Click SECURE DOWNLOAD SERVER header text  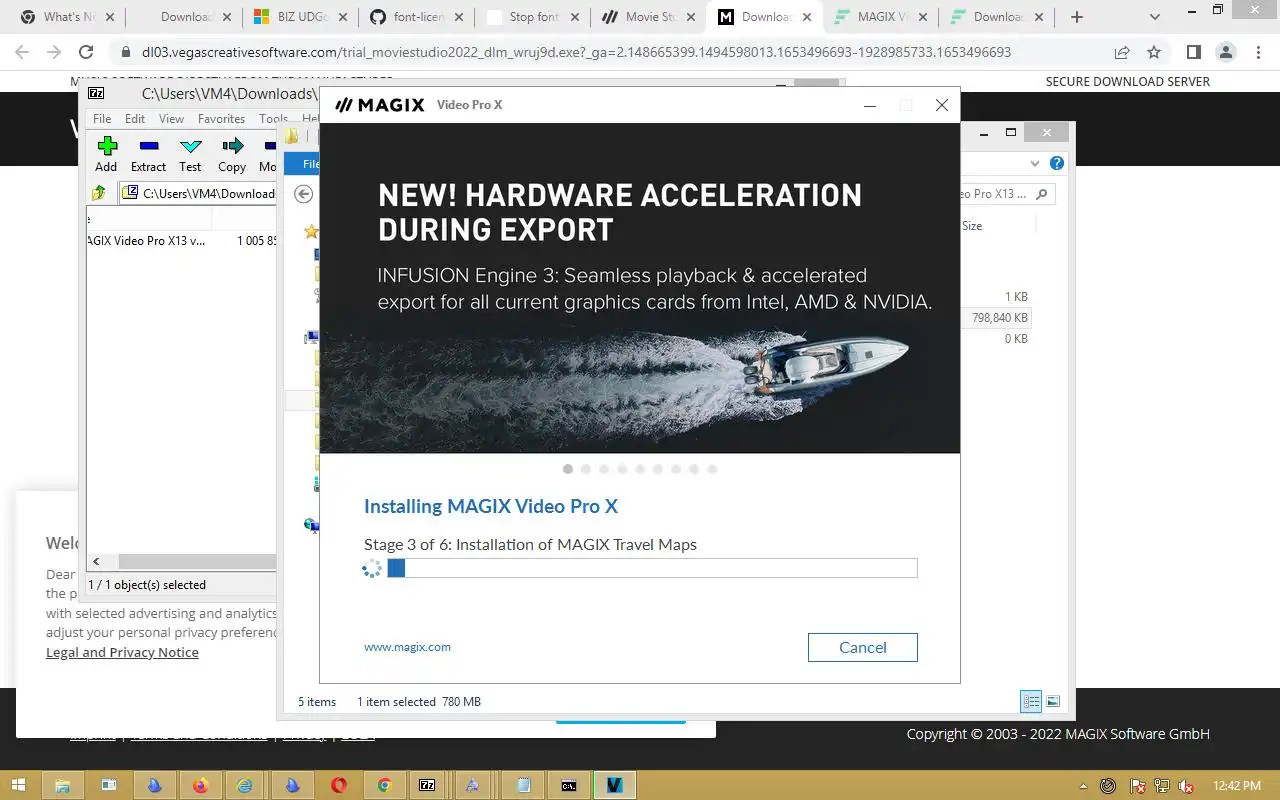coord(1127,82)
